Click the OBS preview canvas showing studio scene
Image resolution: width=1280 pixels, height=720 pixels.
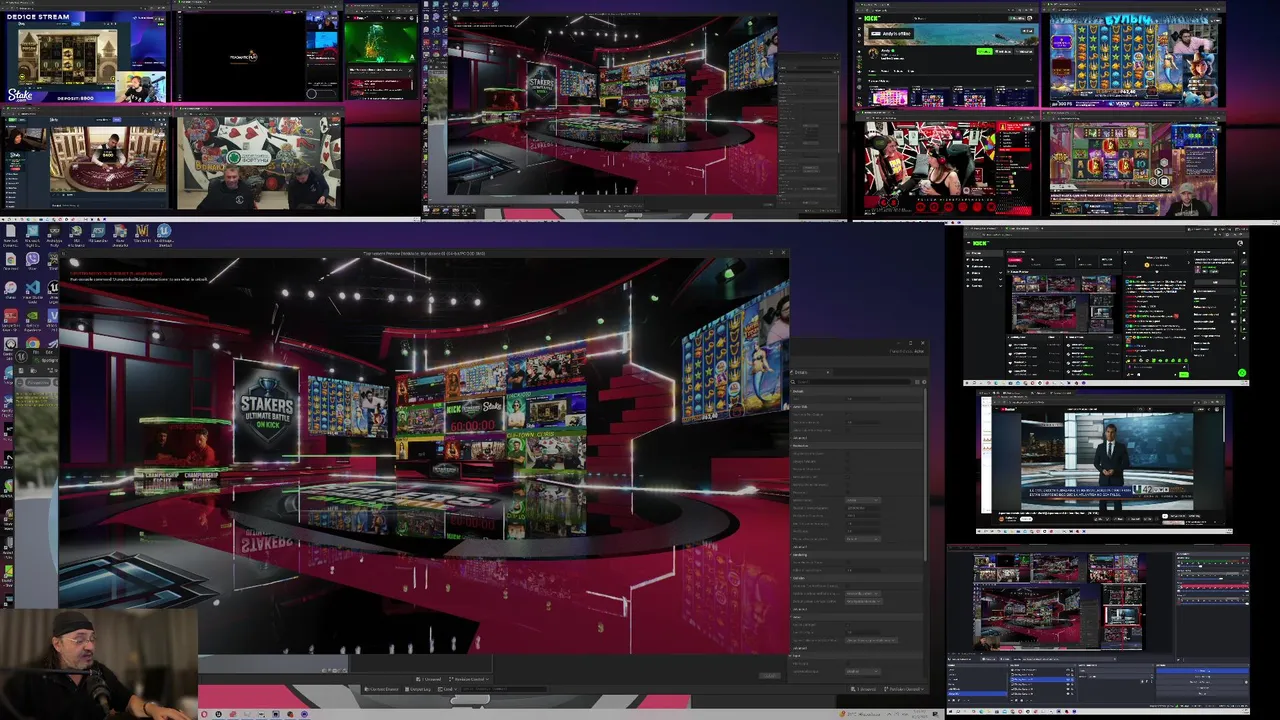coord(1059,602)
